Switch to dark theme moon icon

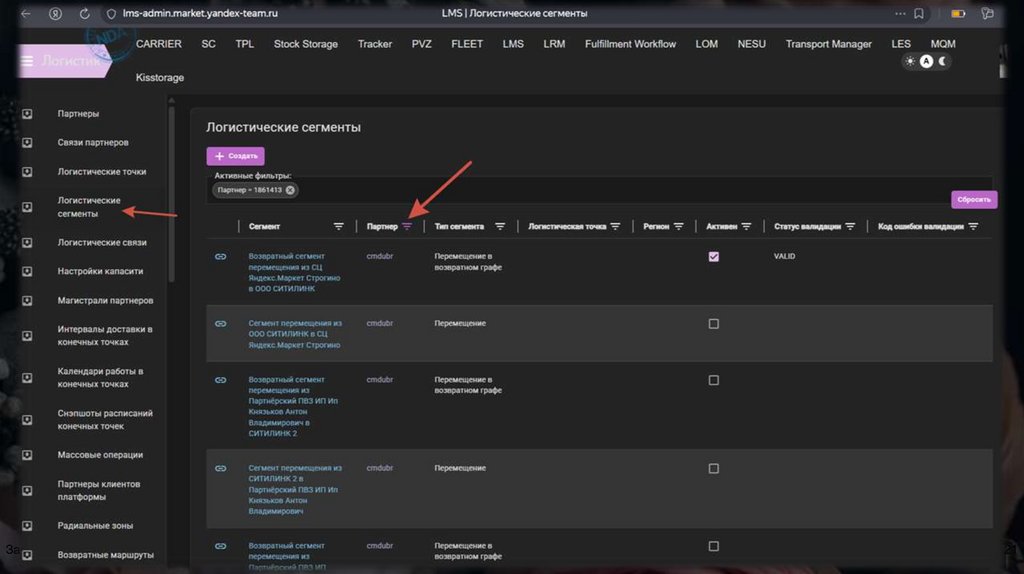(942, 61)
